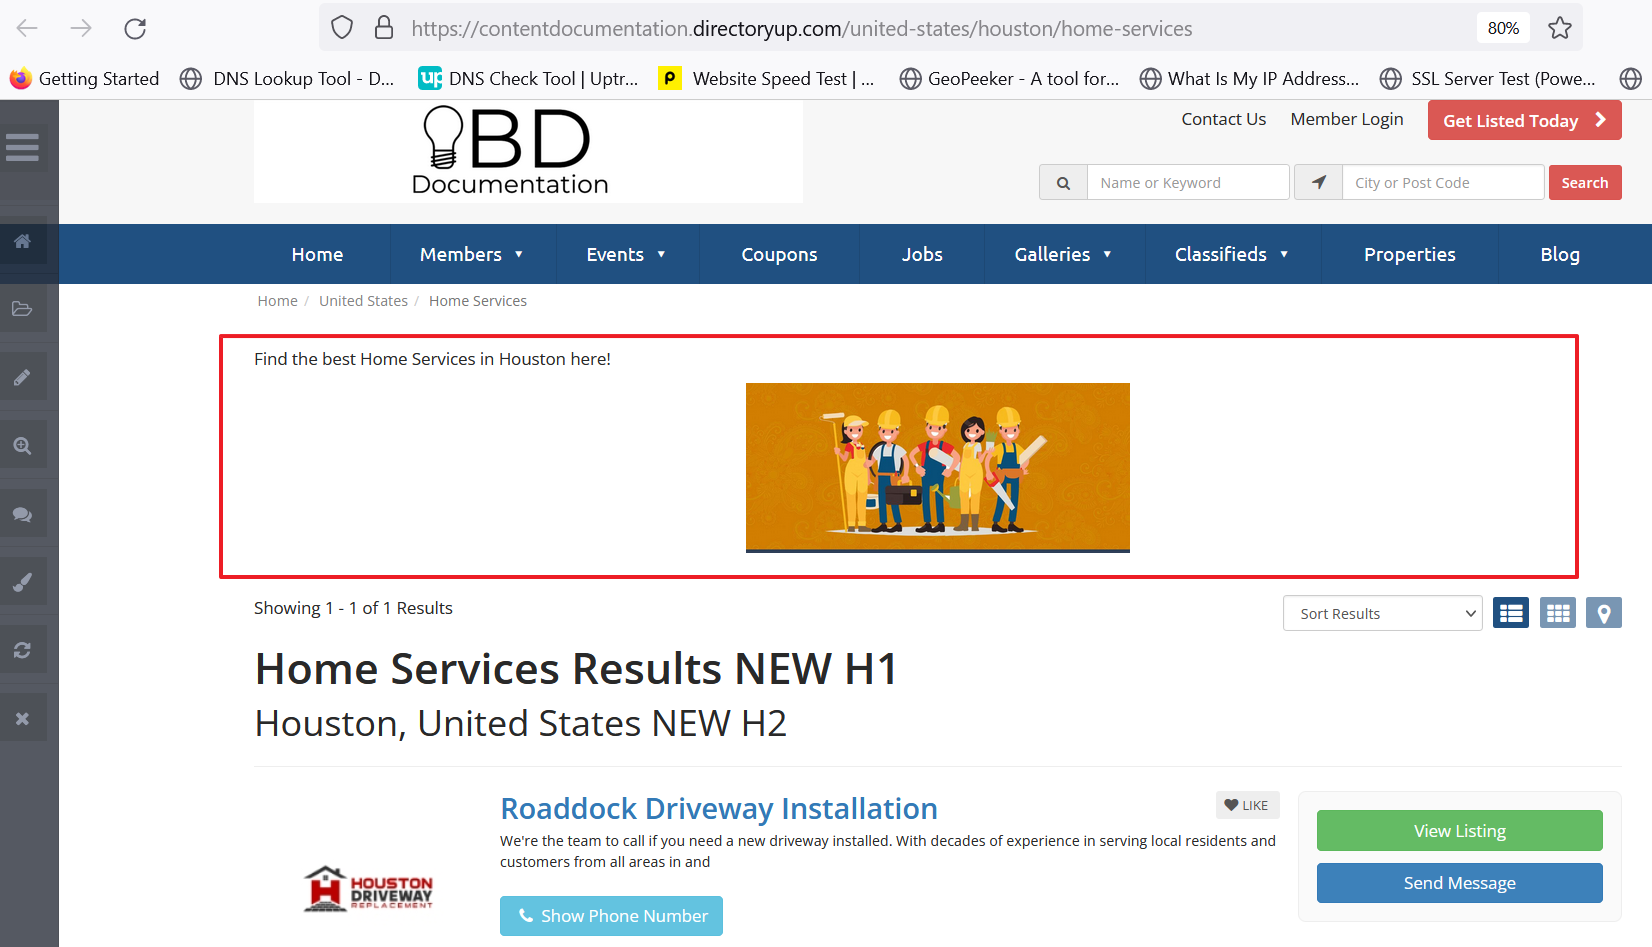Open the hamburger menu in left sidebar
Viewport: 1652px width, 947px height.
[x=22, y=147]
